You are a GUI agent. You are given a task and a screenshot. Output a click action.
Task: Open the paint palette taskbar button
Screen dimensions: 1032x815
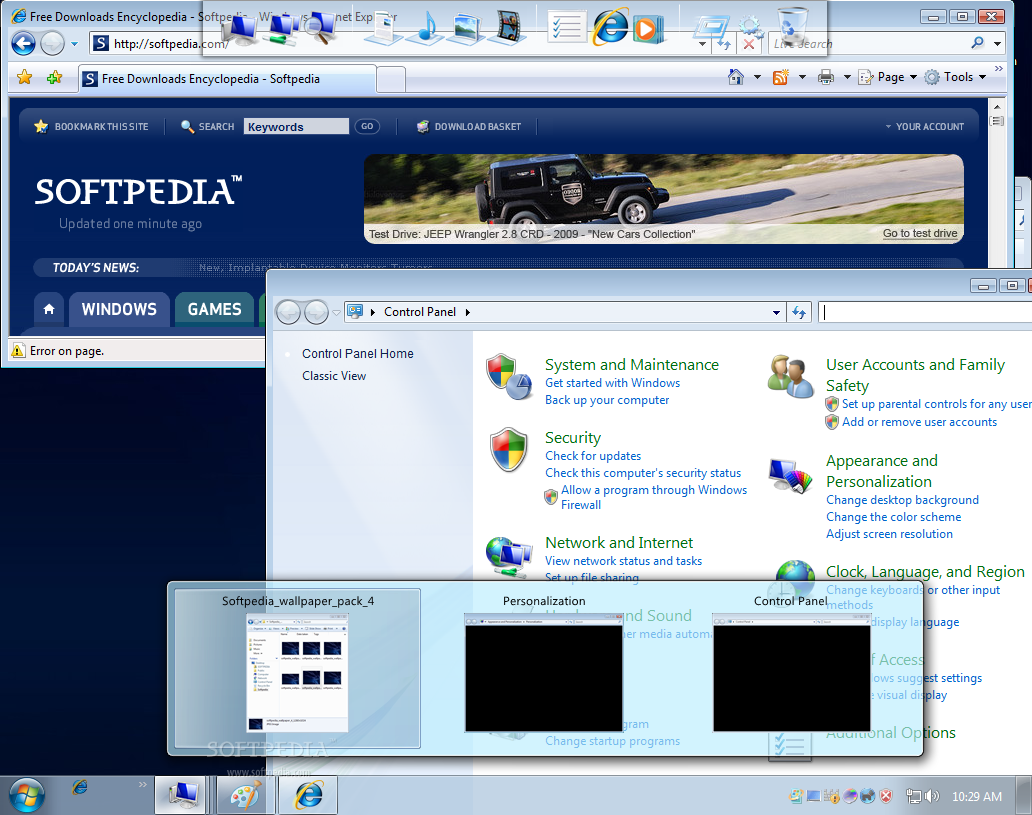pos(246,795)
